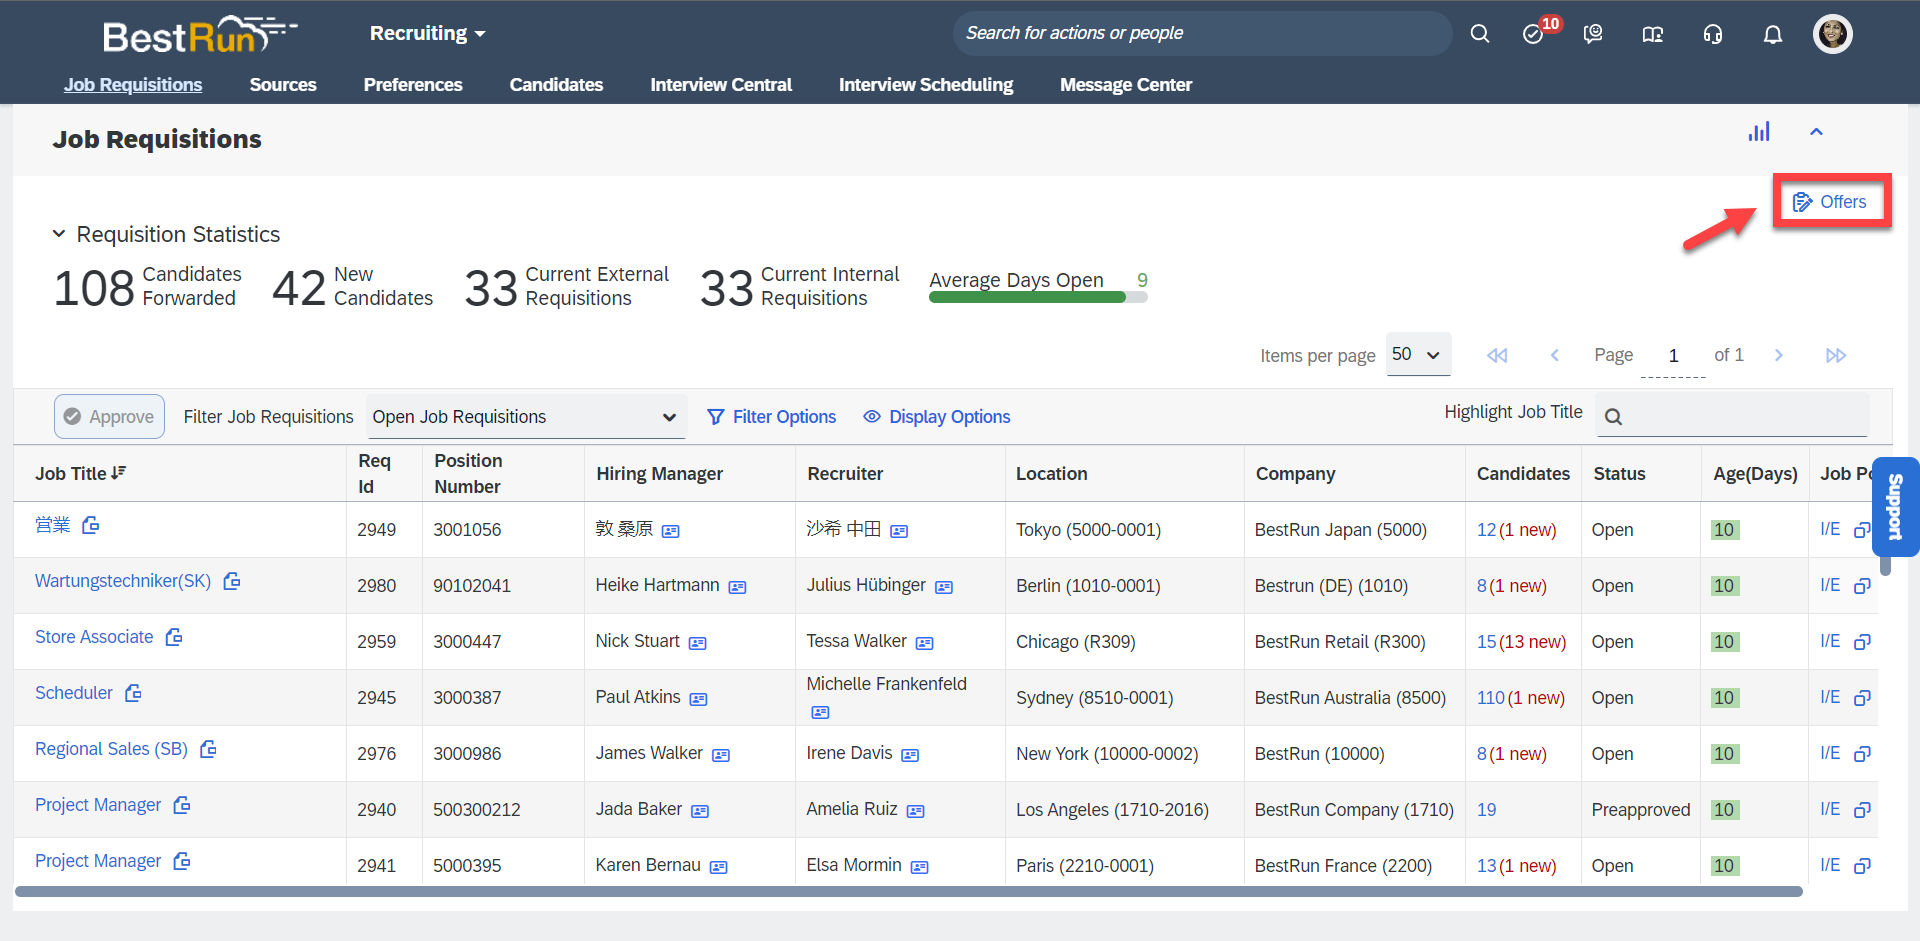The height and width of the screenshot is (941, 1920).
Task: Click copy icon next to Store Associate
Action: point(174,637)
